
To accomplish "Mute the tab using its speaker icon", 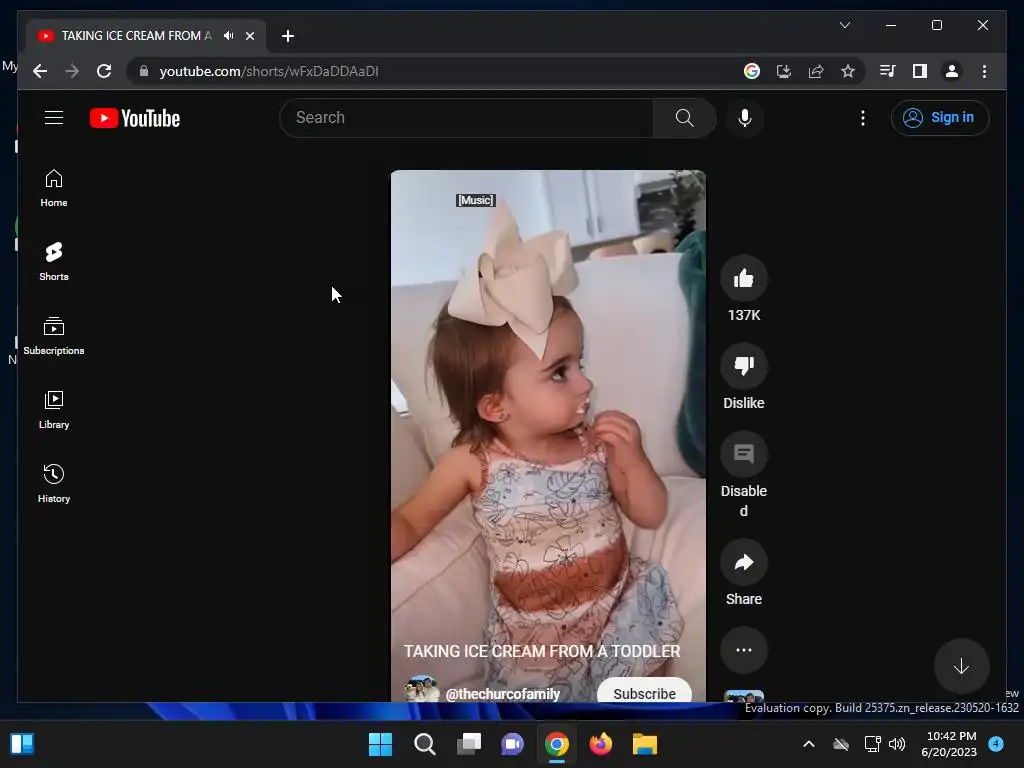I will [229, 36].
